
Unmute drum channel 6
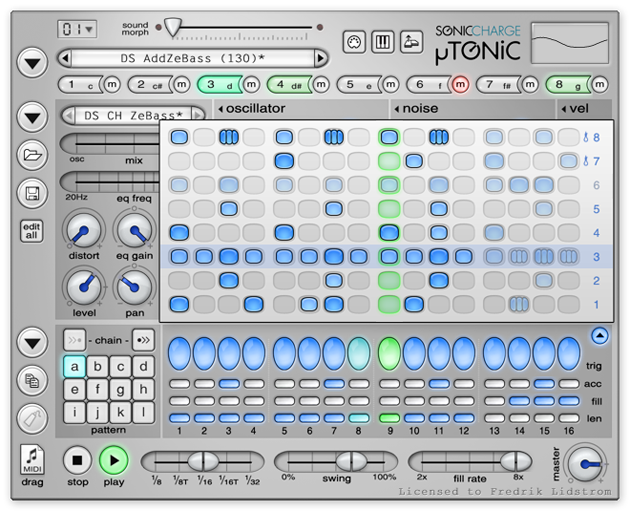[460, 84]
